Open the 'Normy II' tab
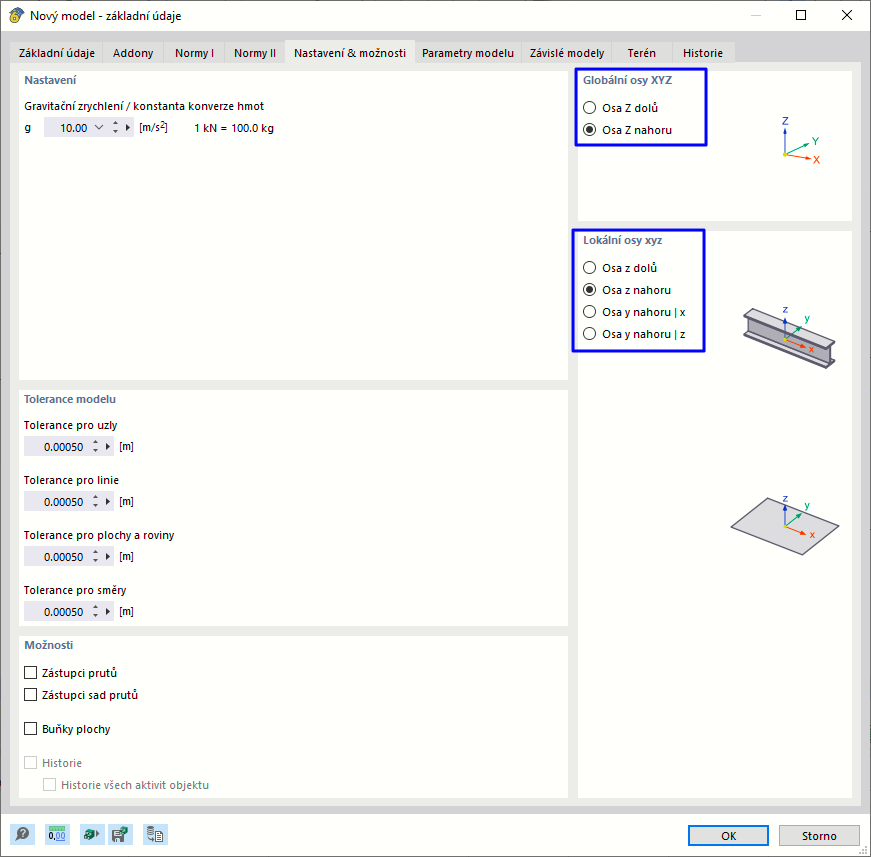871x857 pixels. click(x=254, y=53)
